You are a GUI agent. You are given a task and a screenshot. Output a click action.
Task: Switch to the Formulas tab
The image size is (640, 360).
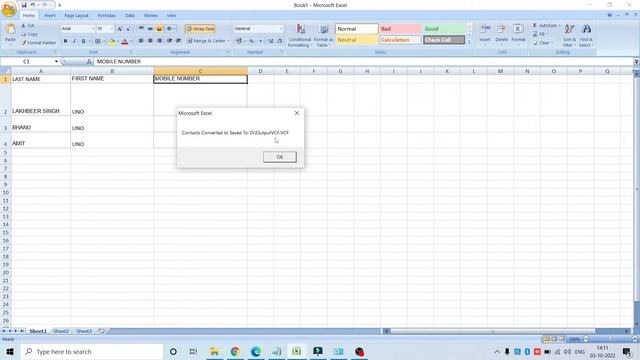tap(107, 16)
